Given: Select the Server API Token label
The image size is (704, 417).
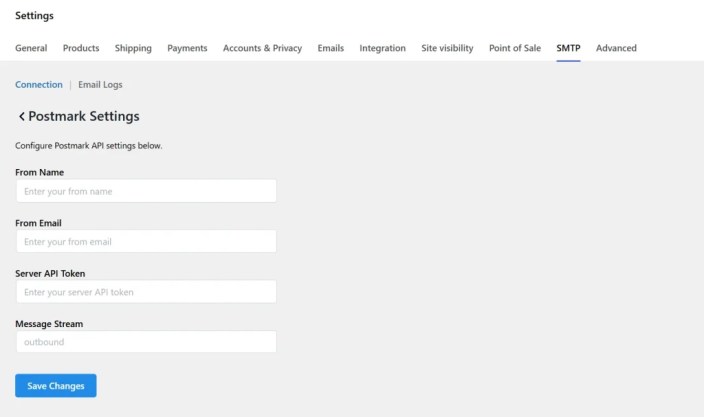Looking at the screenshot, I should pyautogui.click(x=50, y=273).
